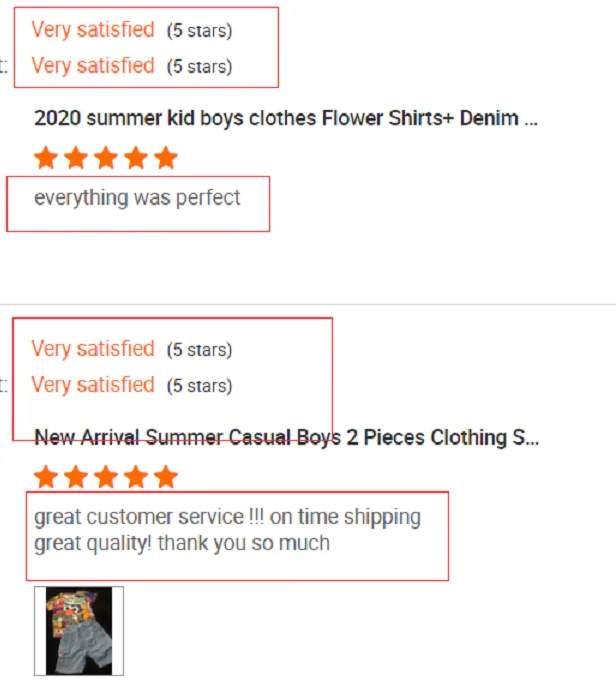The width and height of the screenshot is (616, 690).
Task: Click the first star under the 2020 summer review
Action: pyautogui.click(x=45, y=158)
